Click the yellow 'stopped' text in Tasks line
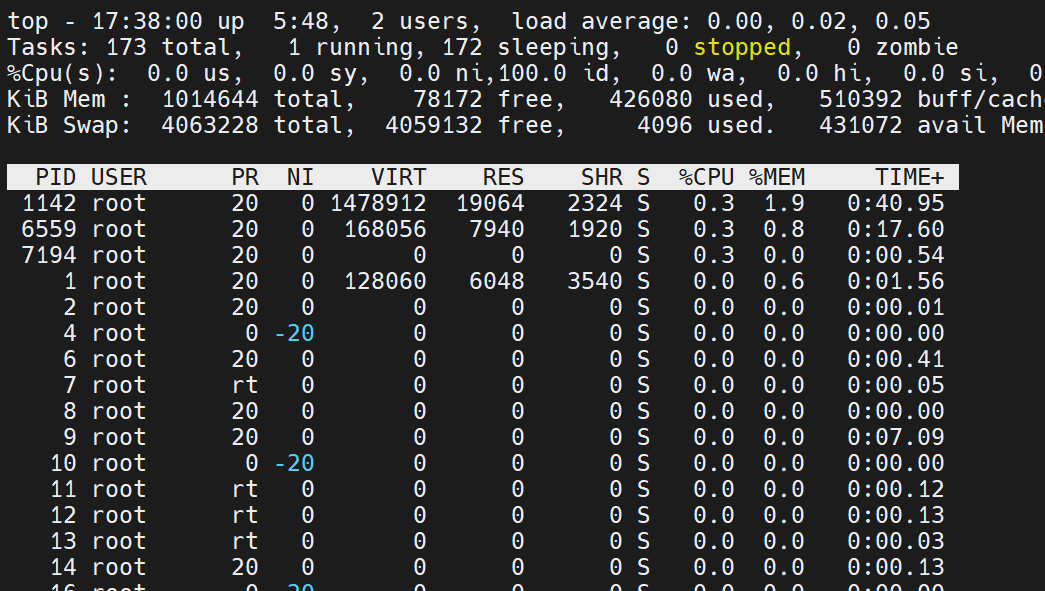 (741, 47)
